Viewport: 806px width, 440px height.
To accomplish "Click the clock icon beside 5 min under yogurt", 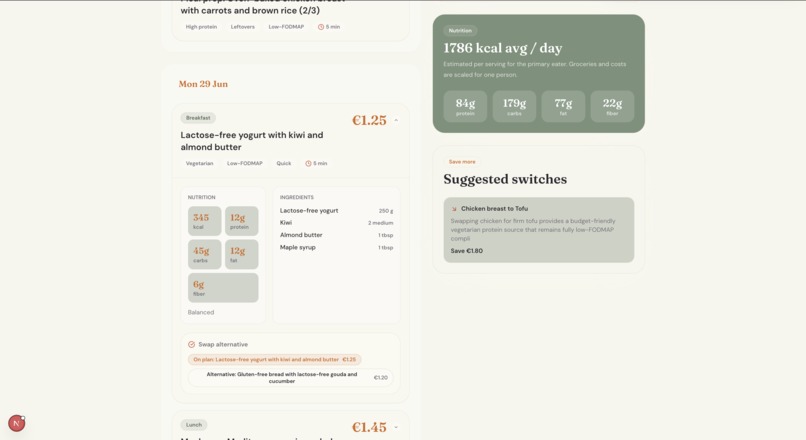I will (x=308, y=163).
